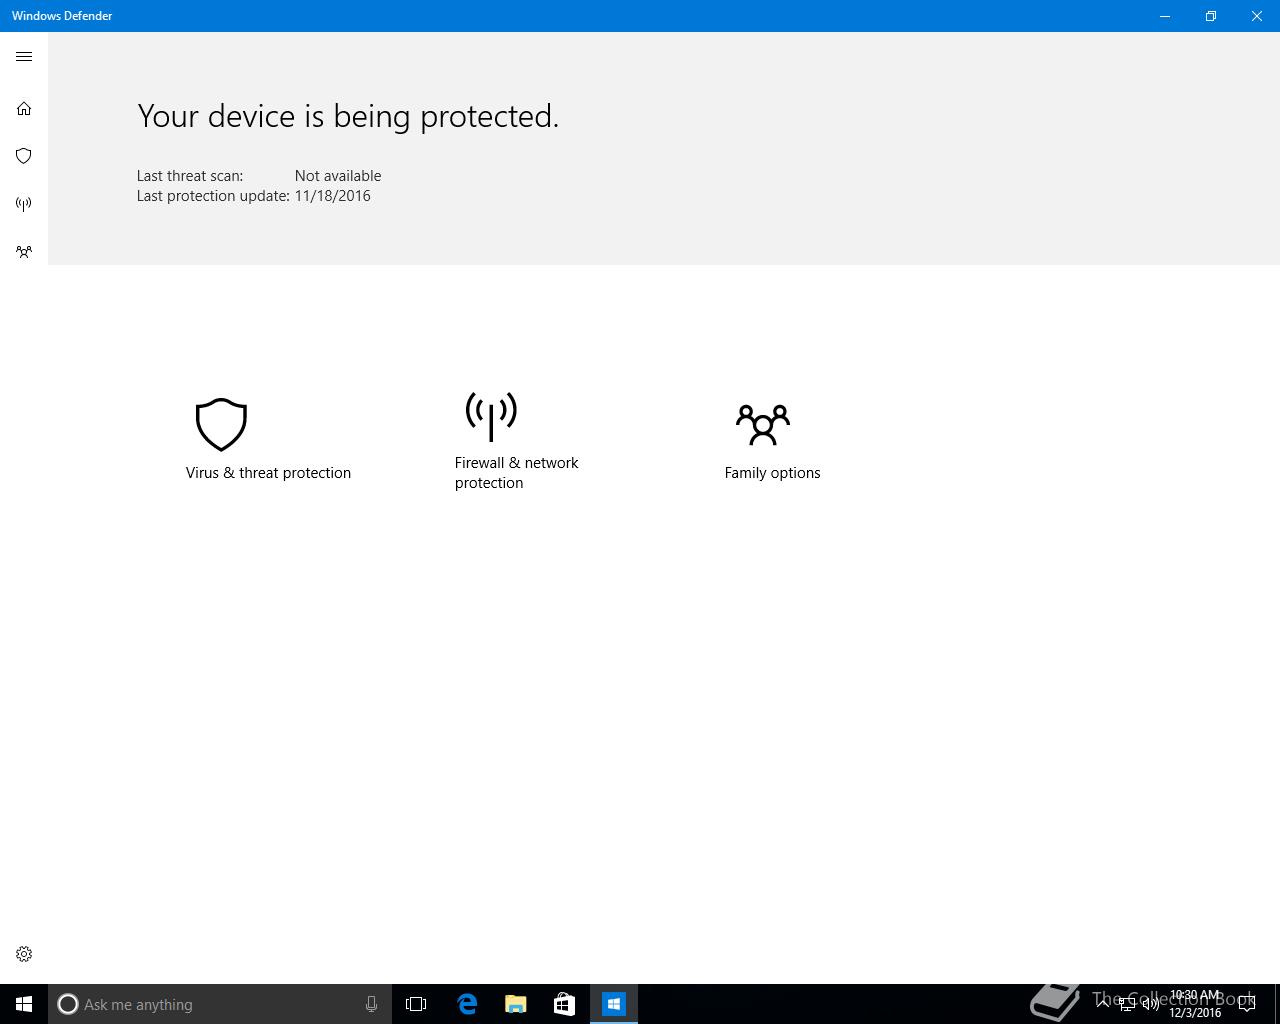Viewport: 1280px width, 1024px height.
Task: Click the large network antenna icon
Action: pos(491,416)
